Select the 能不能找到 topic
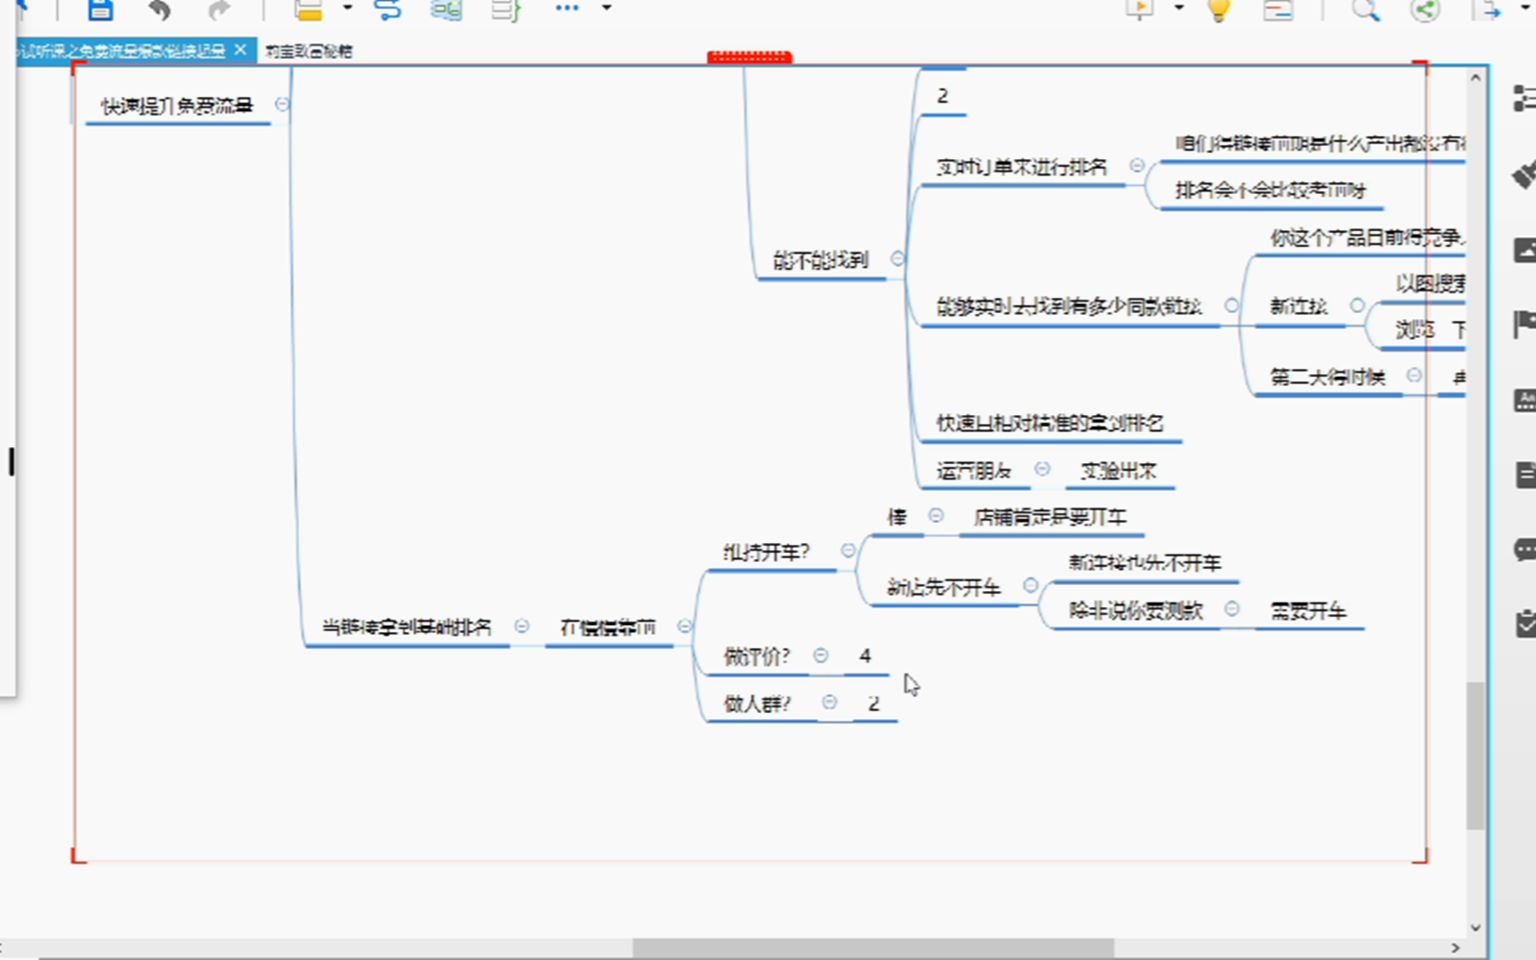This screenshot has height=960, width=1536. (x=820, y=261)
